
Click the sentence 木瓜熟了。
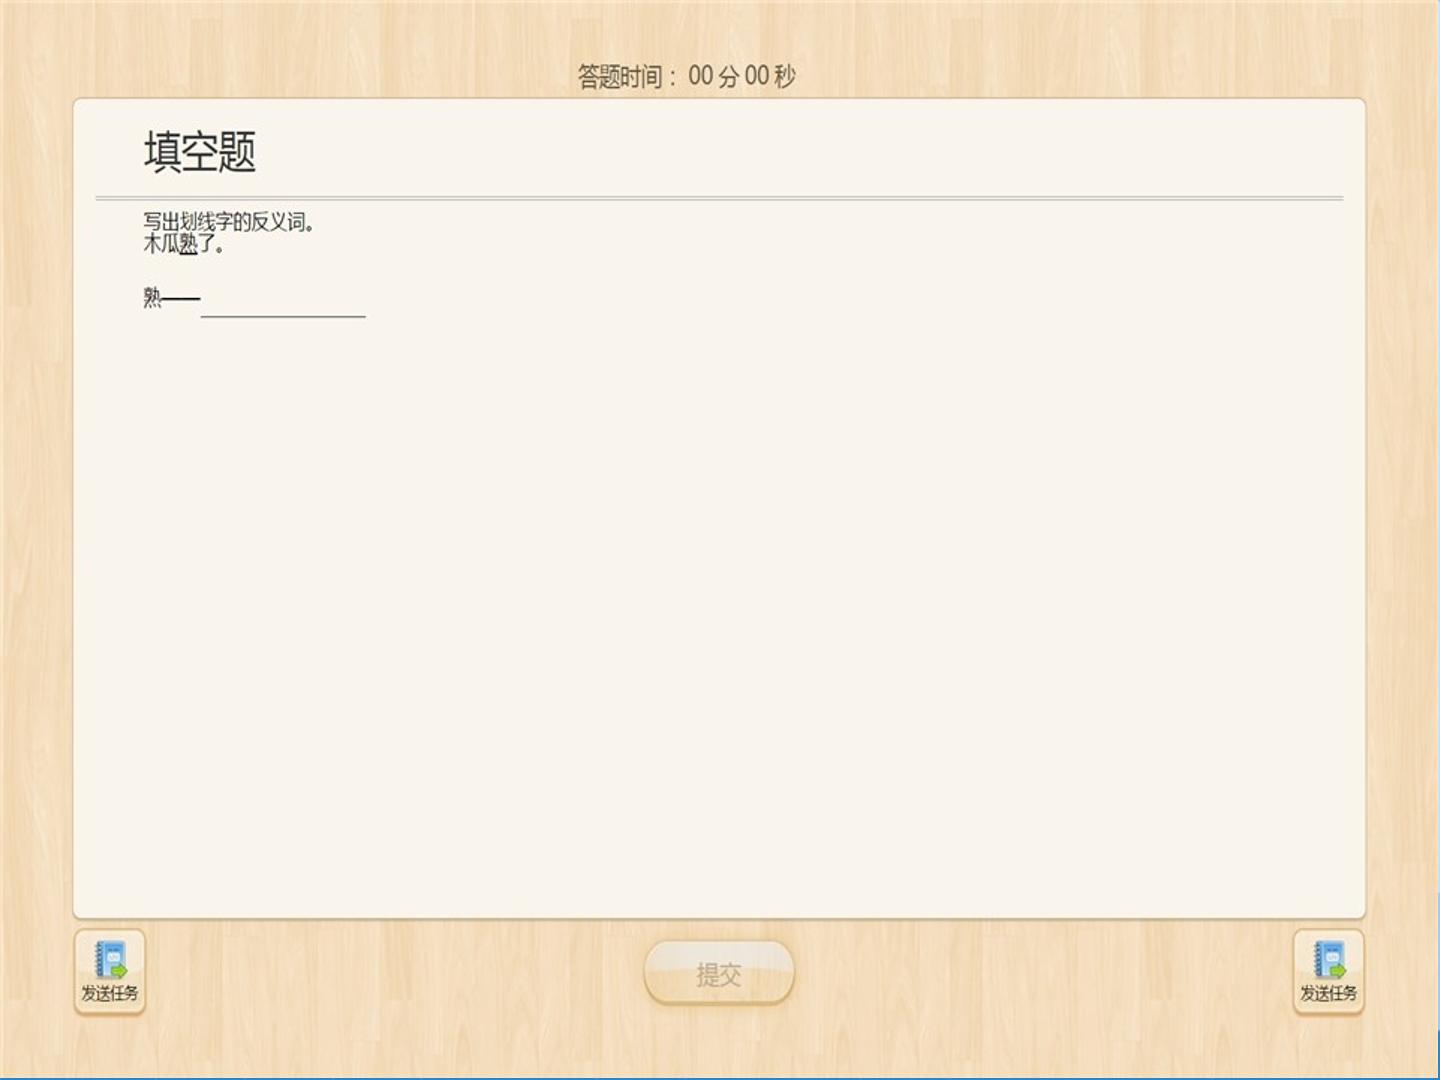pyautogui.click(x=183, y=244)
